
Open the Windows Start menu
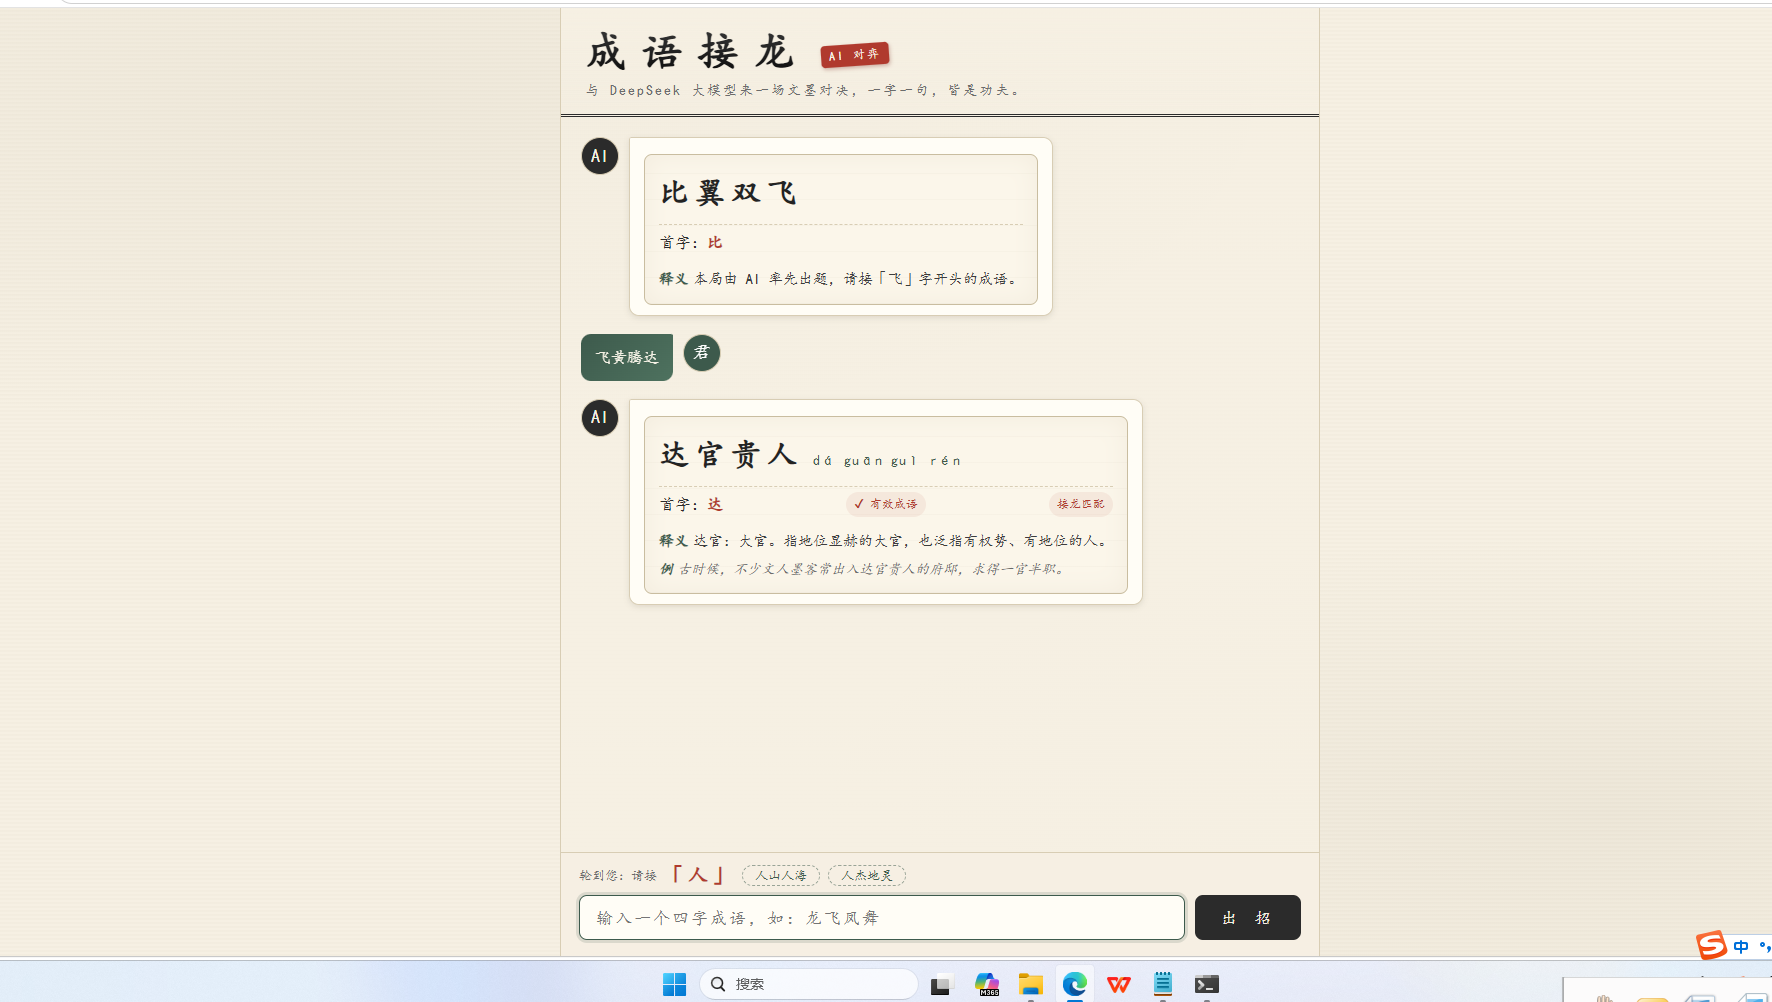[x=674, y=985]
